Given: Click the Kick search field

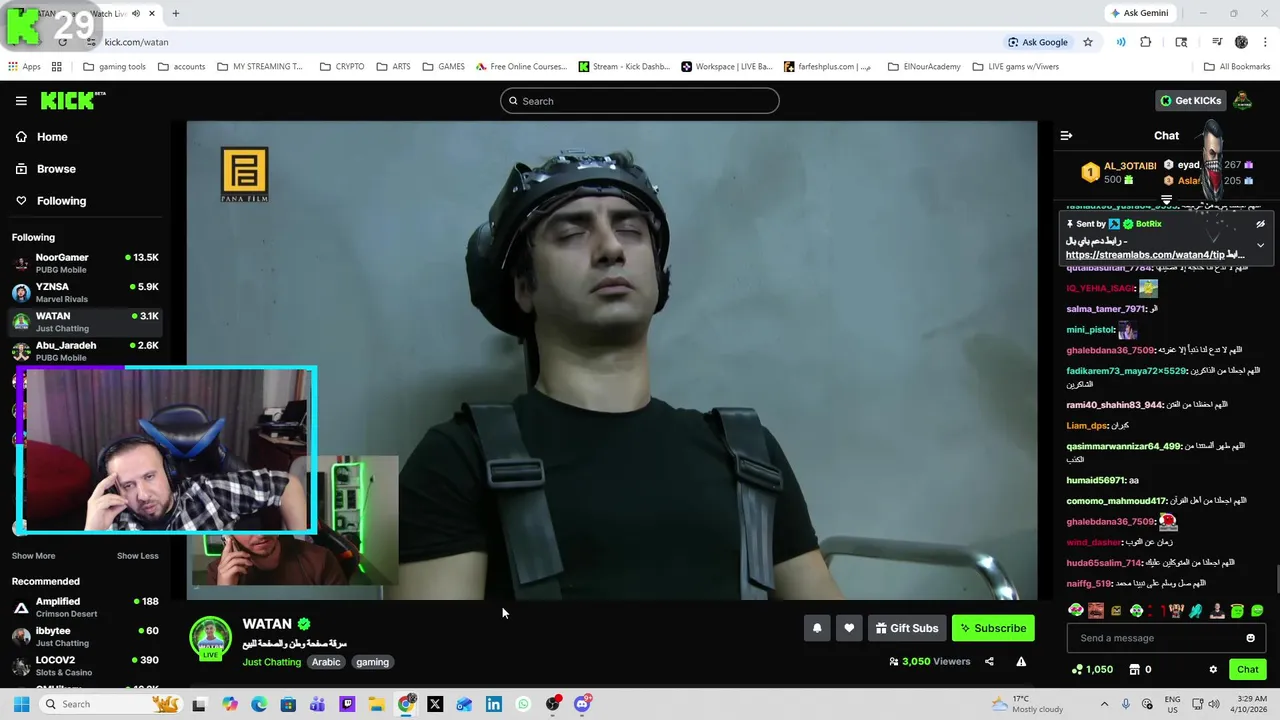Looking at the screenshot, I should 640,101.
